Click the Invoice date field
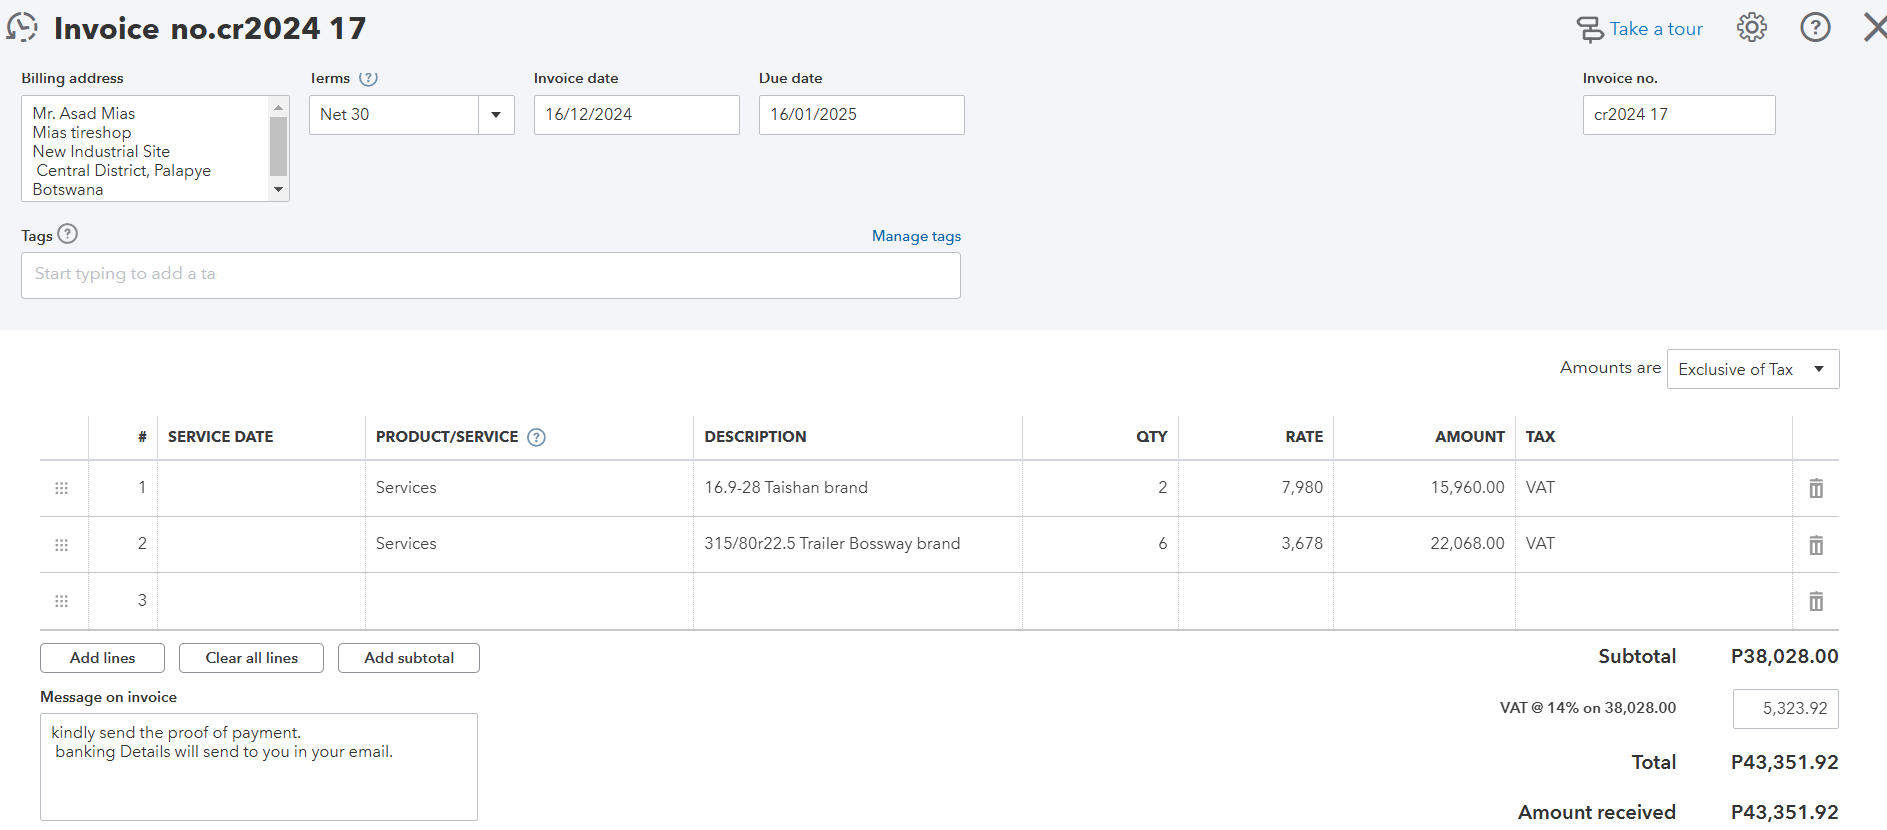This screenshot has height=830, width=1887. [637, 115]
